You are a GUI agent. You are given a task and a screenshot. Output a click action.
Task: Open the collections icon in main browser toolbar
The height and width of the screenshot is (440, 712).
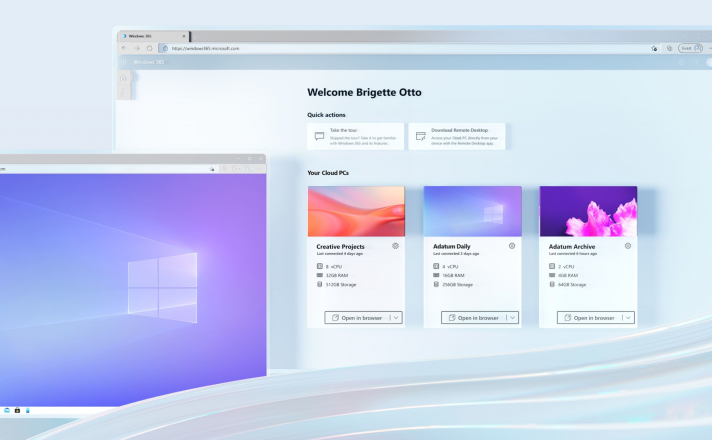669,48
